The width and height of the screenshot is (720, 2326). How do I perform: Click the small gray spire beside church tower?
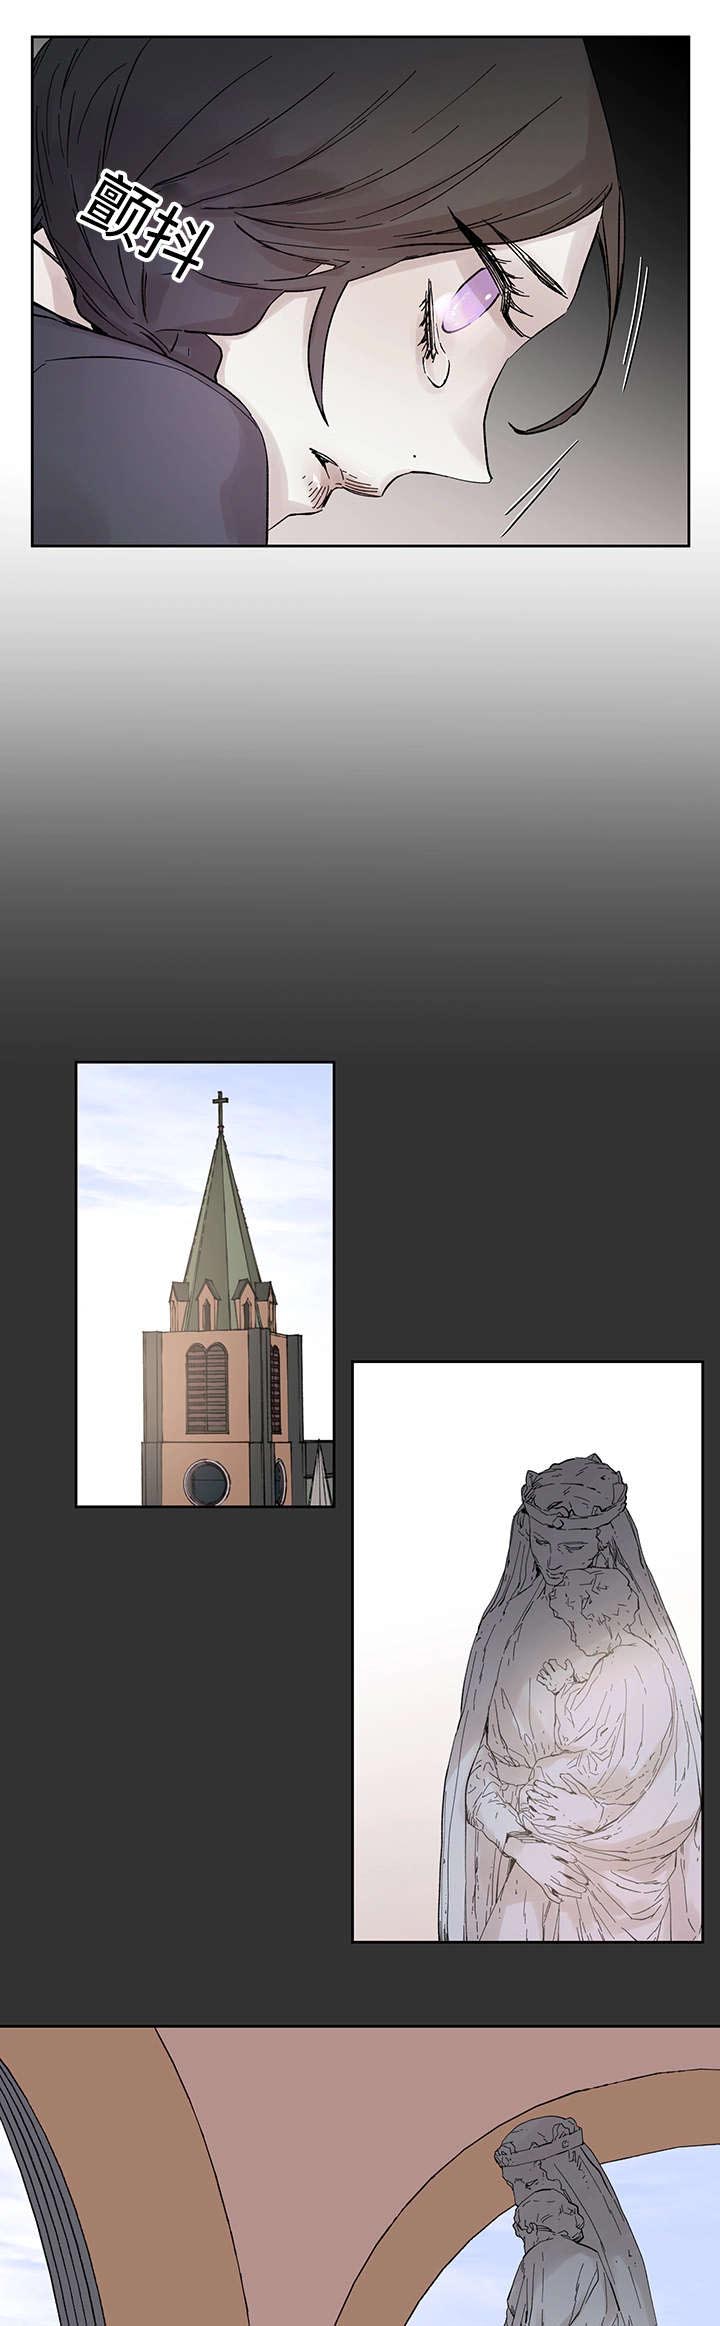coord(319,1472)
